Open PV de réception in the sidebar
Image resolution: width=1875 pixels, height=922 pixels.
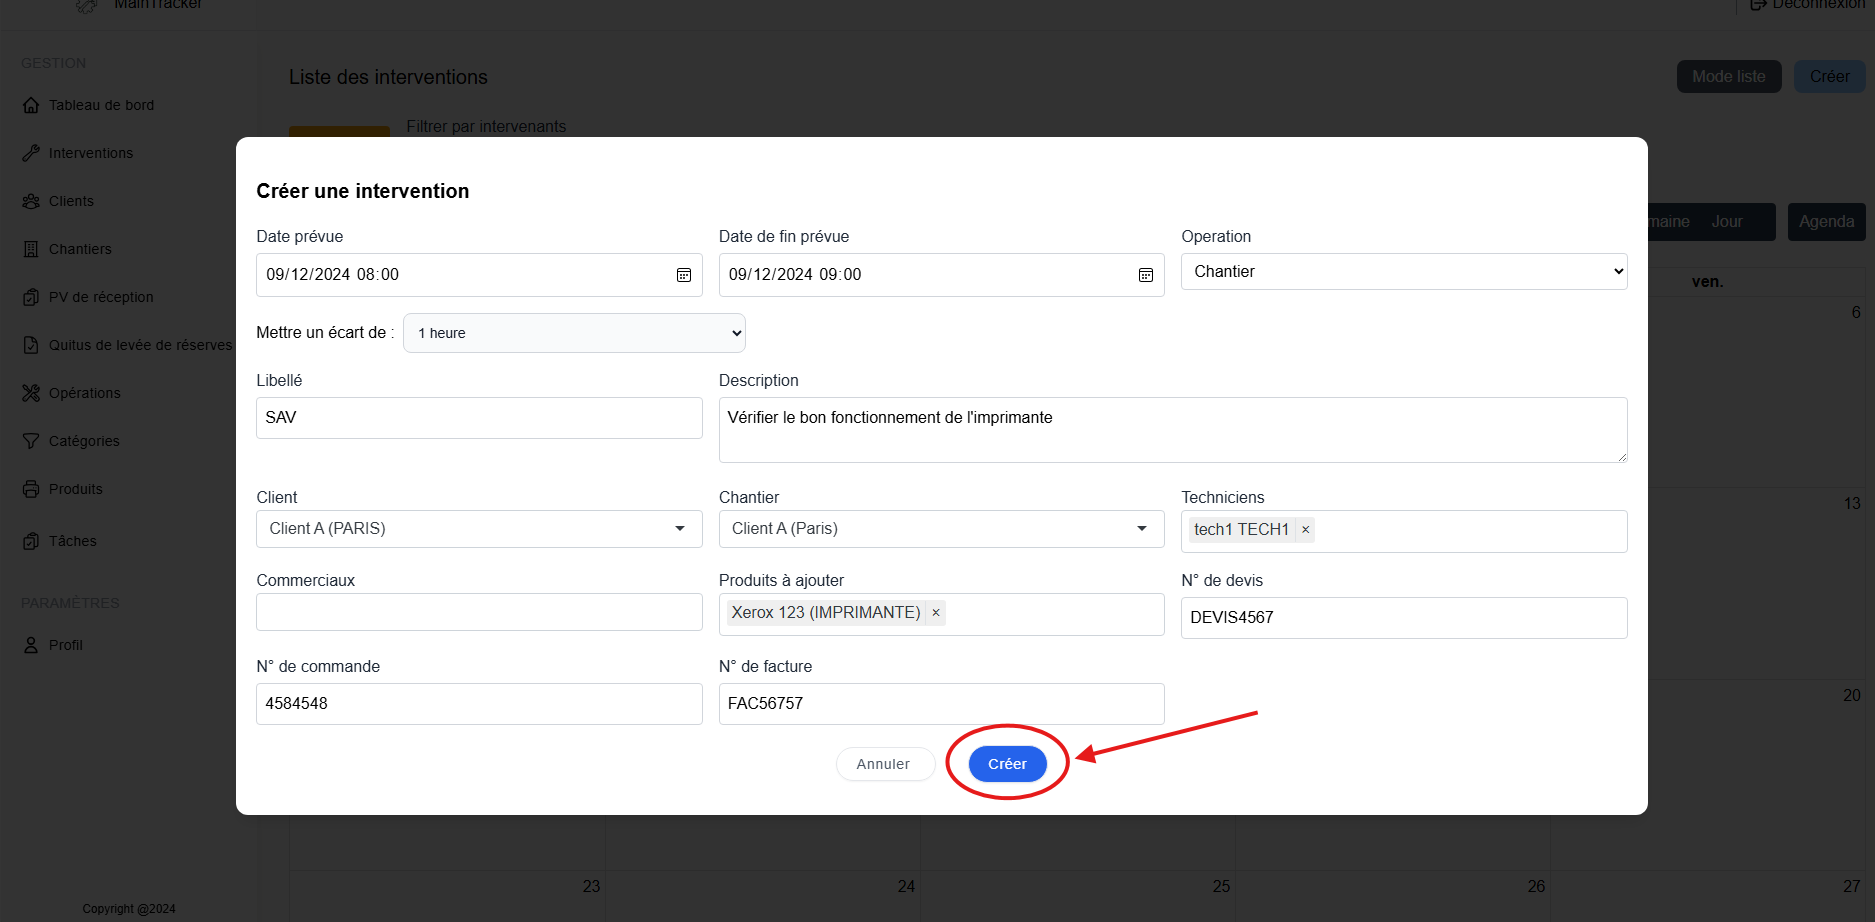pos(101,297)
